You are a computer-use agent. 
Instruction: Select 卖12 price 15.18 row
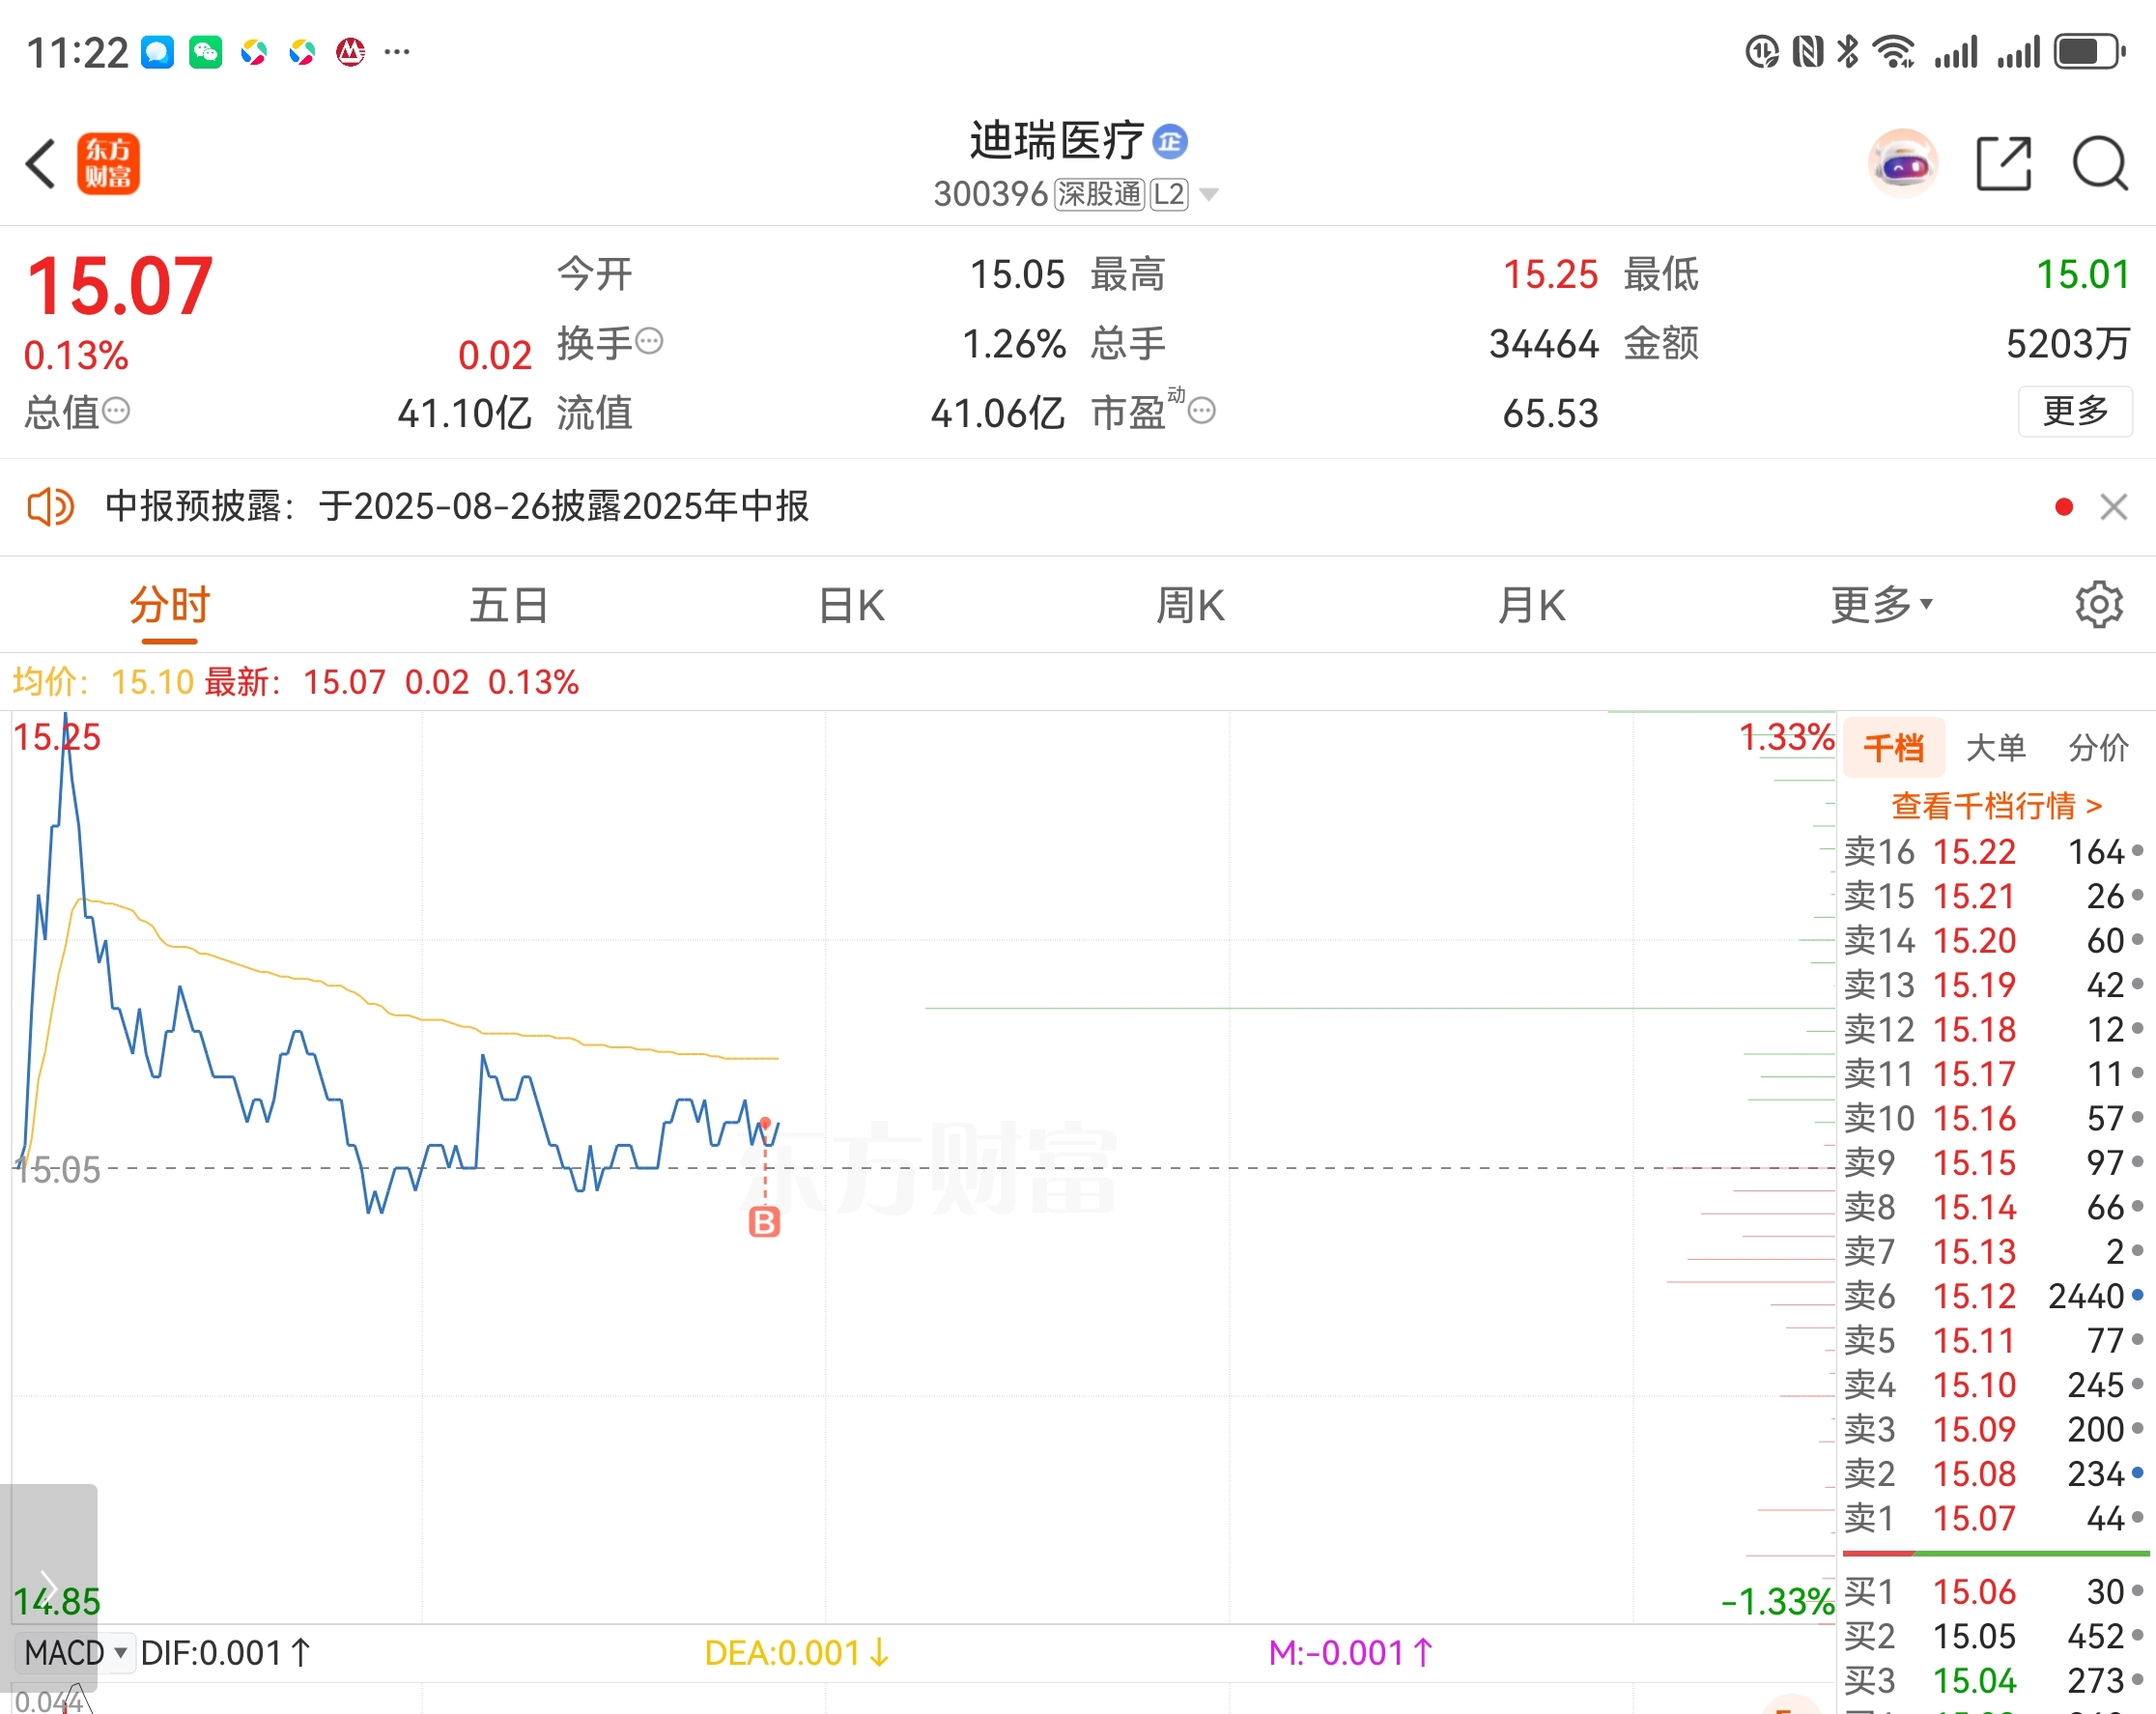1994,1030
